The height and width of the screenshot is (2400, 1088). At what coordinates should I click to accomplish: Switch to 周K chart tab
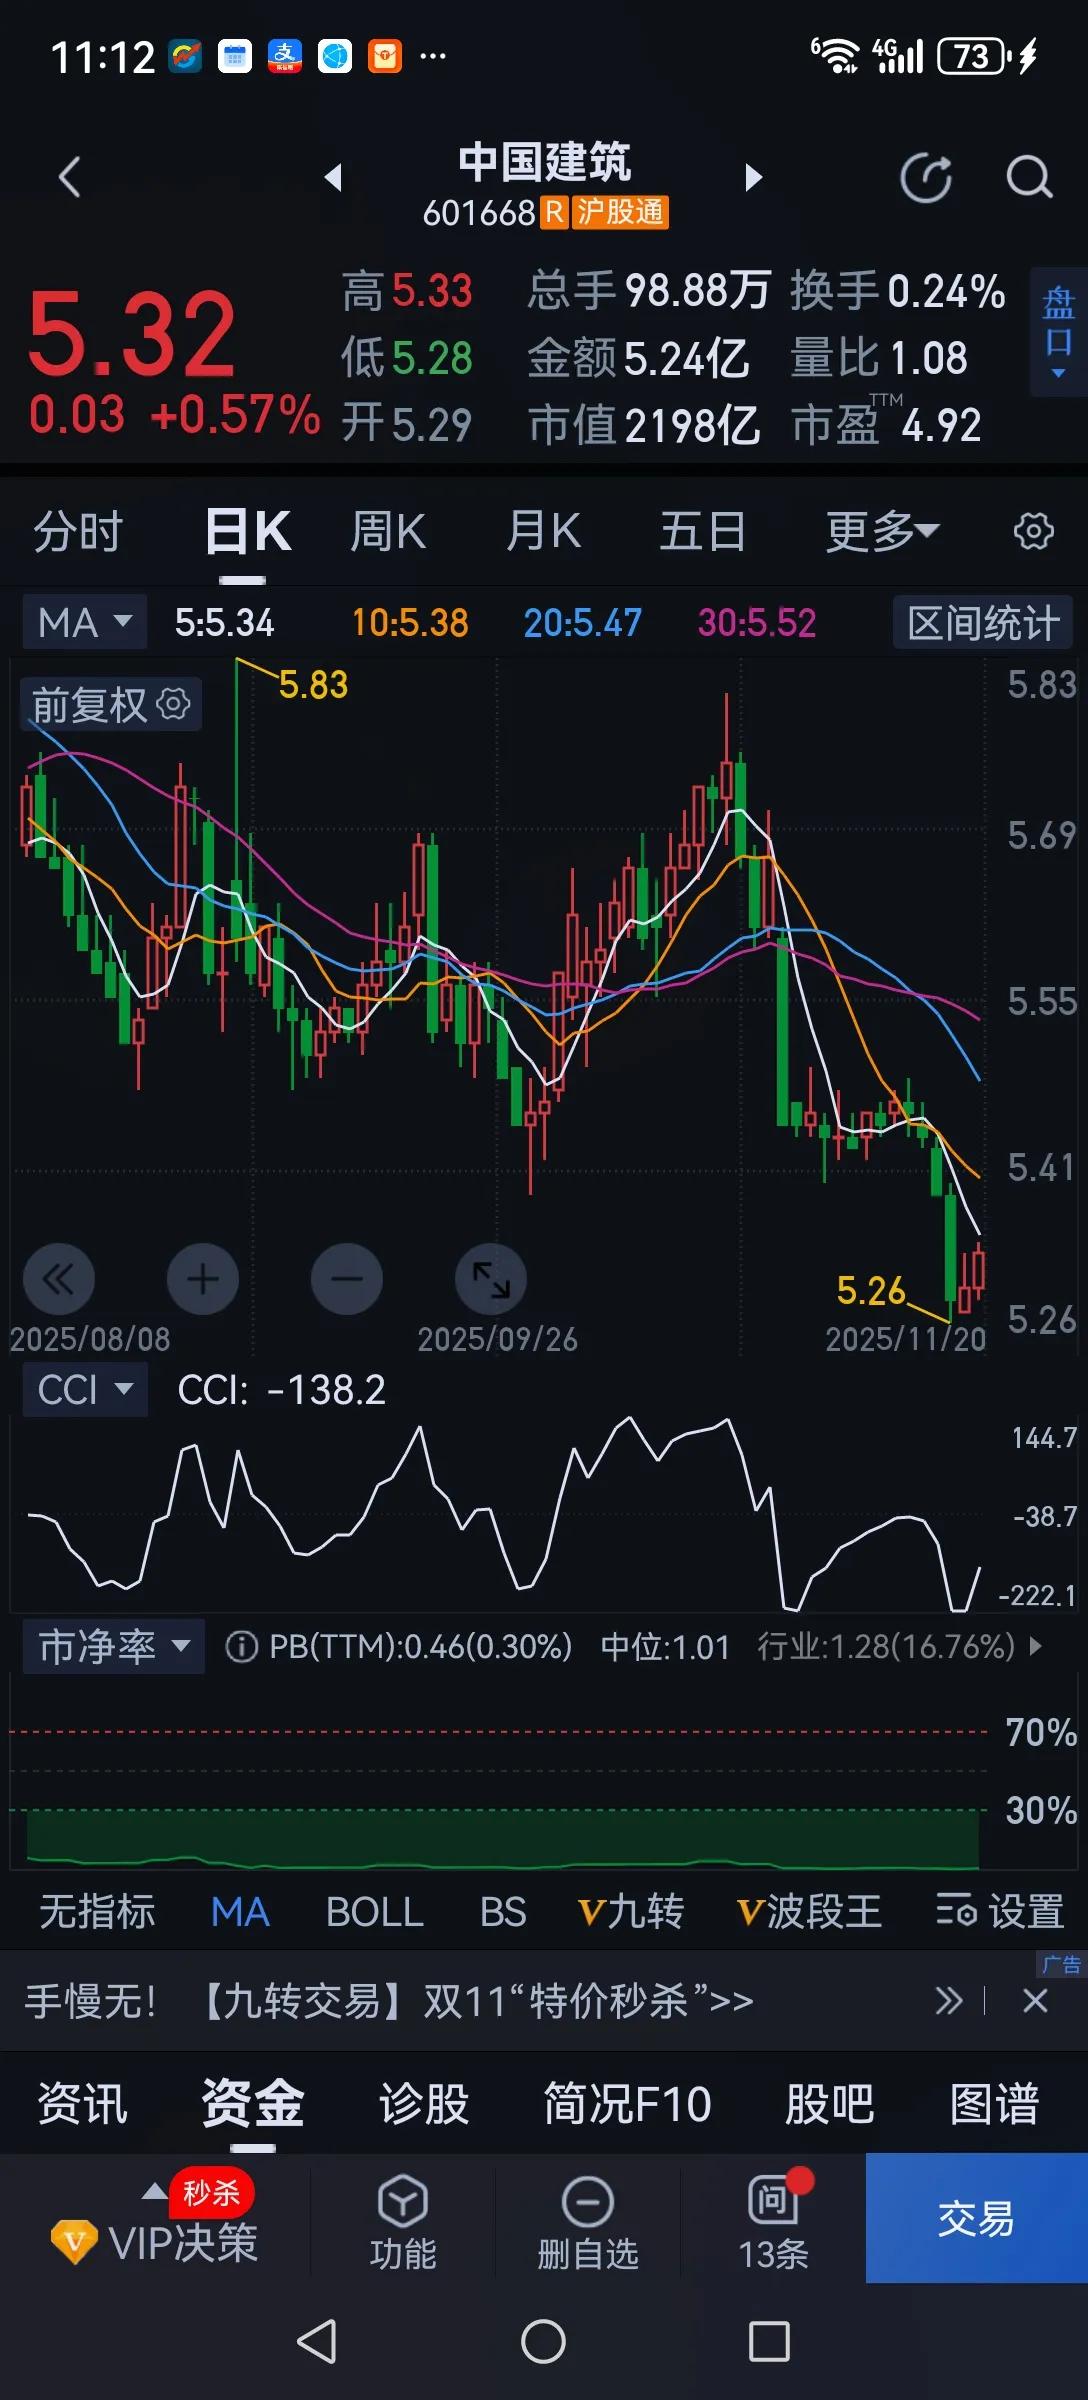pyautogui.click(x=388, y=531)
